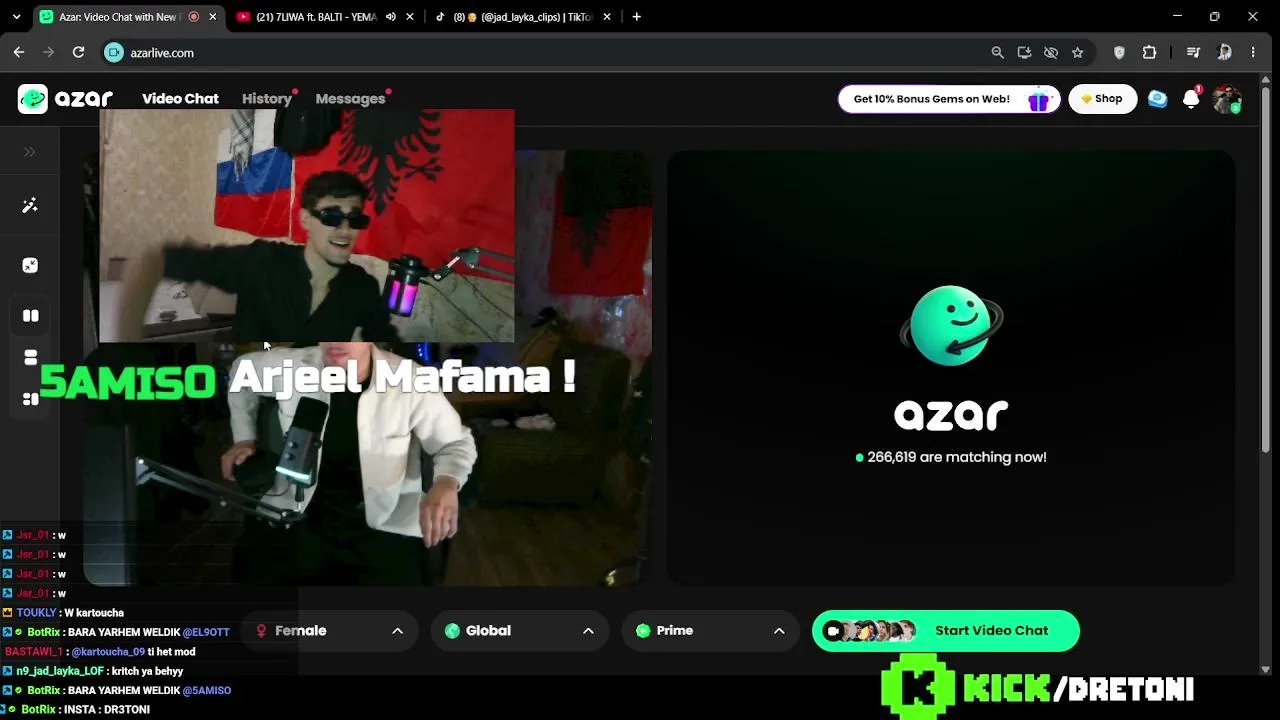Switch to the jad_layka_clips TikTok tab

point(522,17)
